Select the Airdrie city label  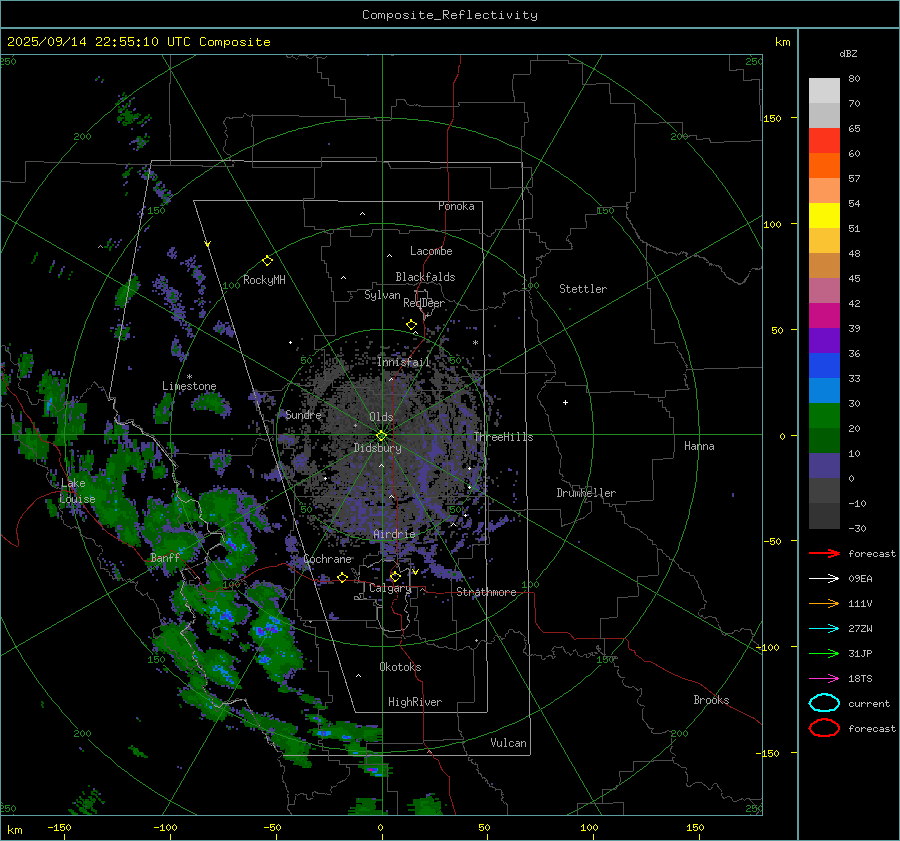(394, 534)
